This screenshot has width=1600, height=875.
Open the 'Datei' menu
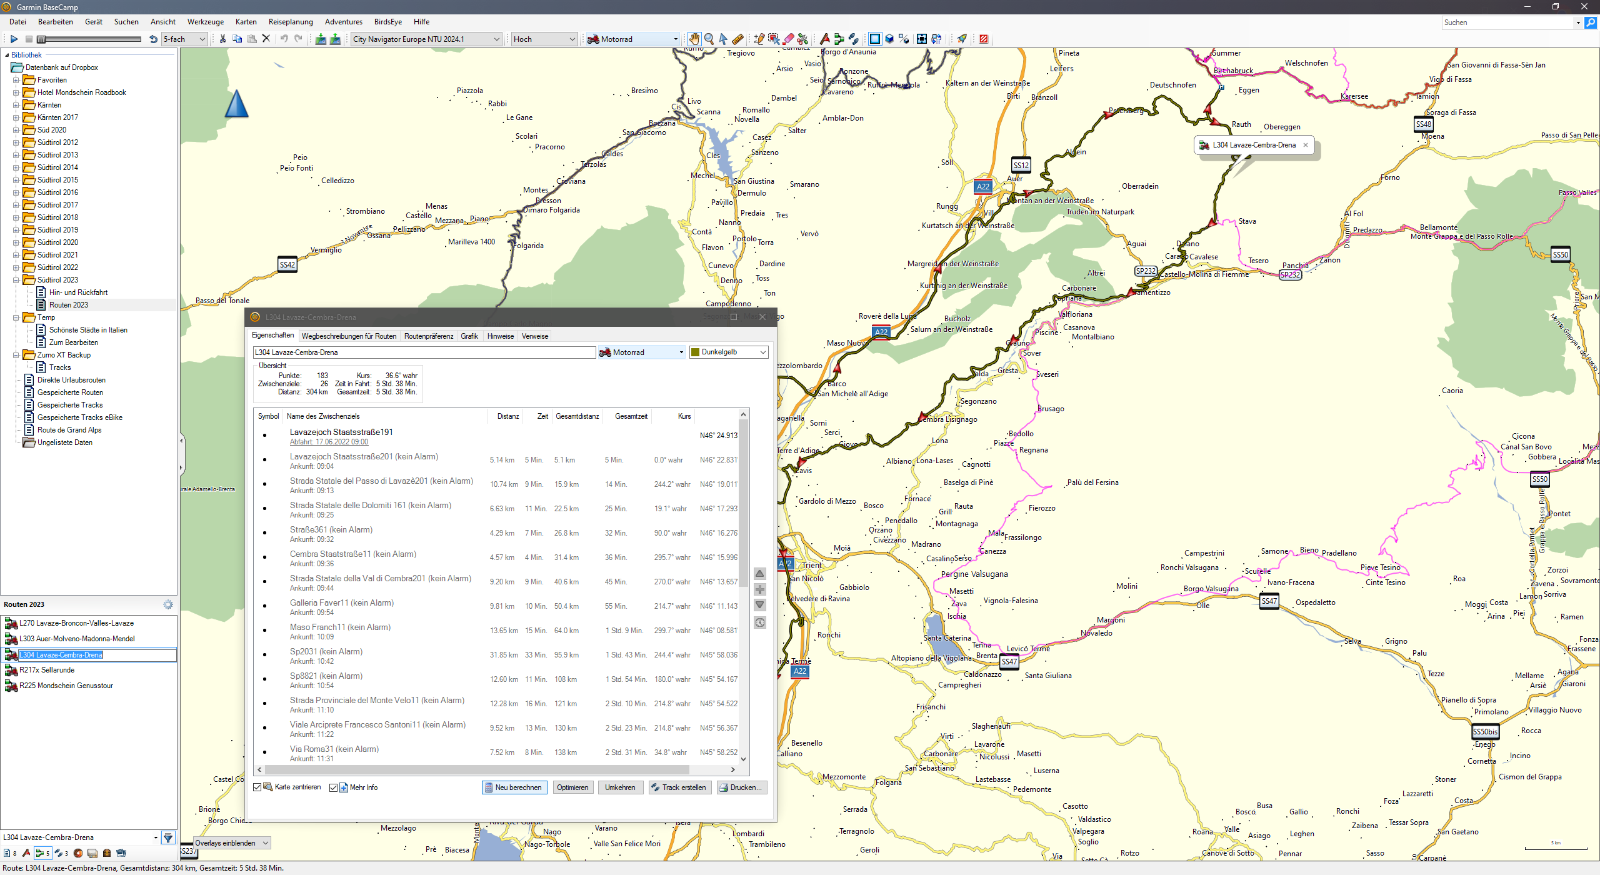tap(18, 22)
